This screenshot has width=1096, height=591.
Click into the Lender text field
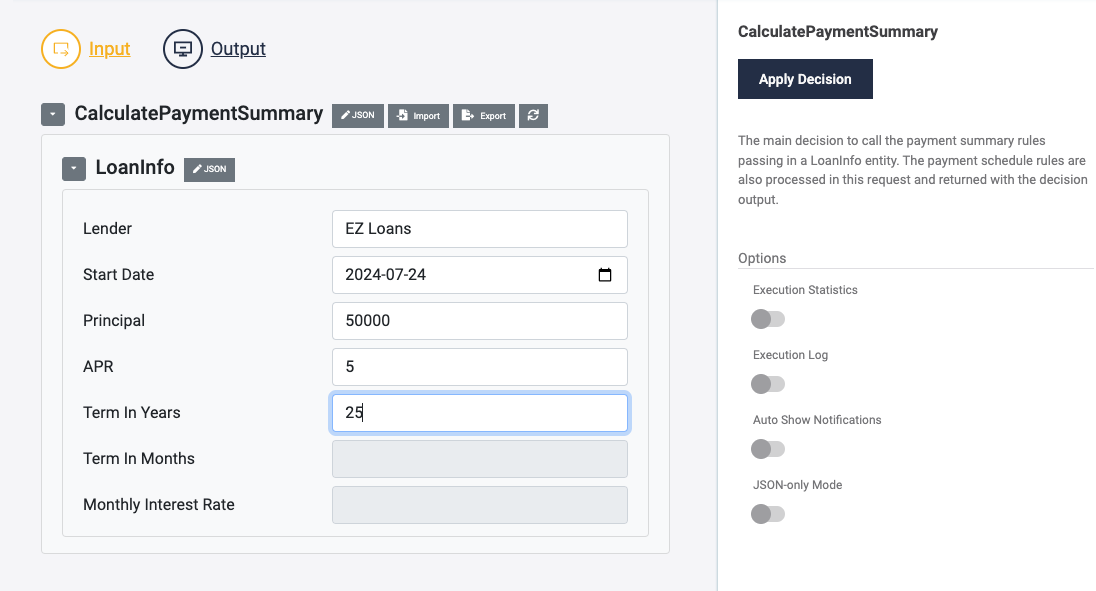pos(479,229)
